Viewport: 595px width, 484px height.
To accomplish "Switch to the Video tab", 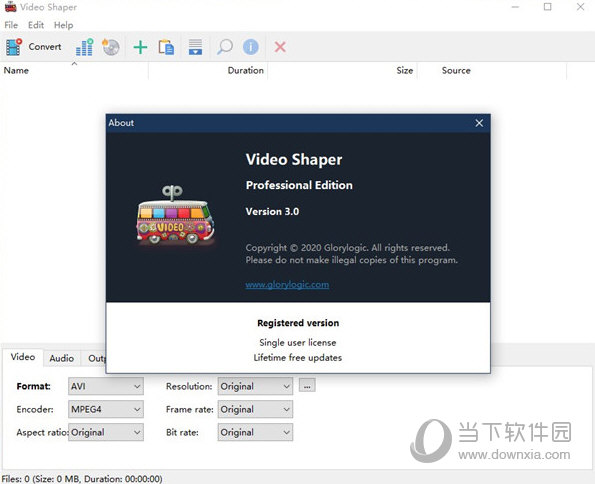I will pyautogui.click(x=23, y=357).
